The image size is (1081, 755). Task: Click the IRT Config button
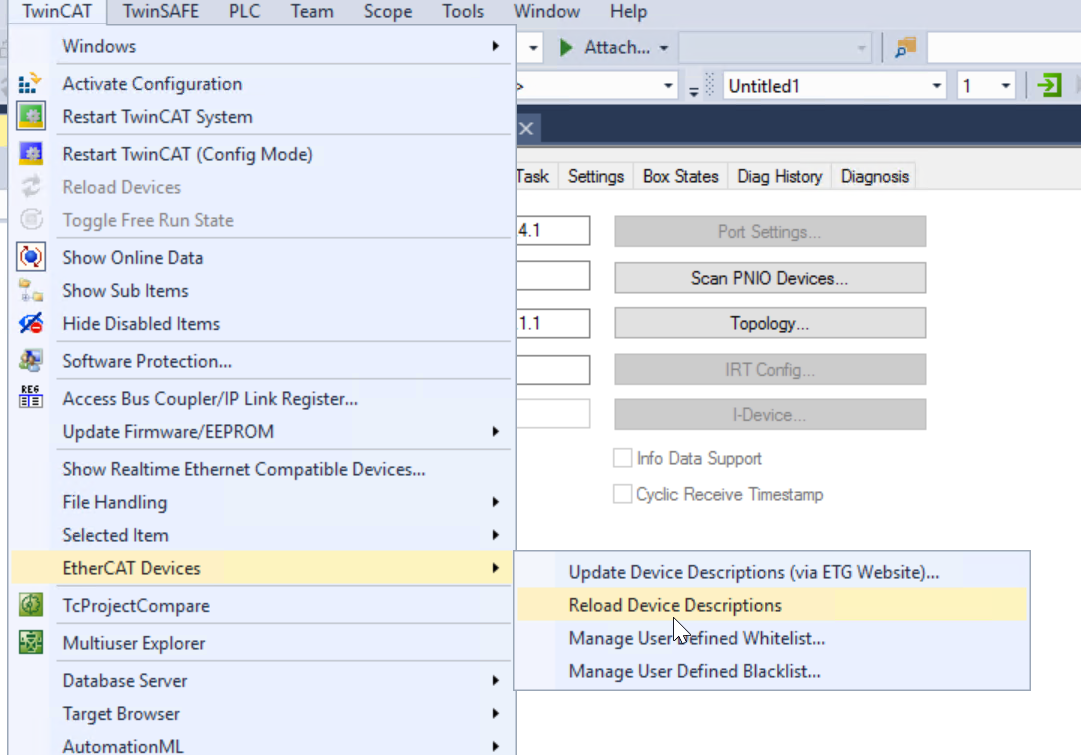coord(770,370)
